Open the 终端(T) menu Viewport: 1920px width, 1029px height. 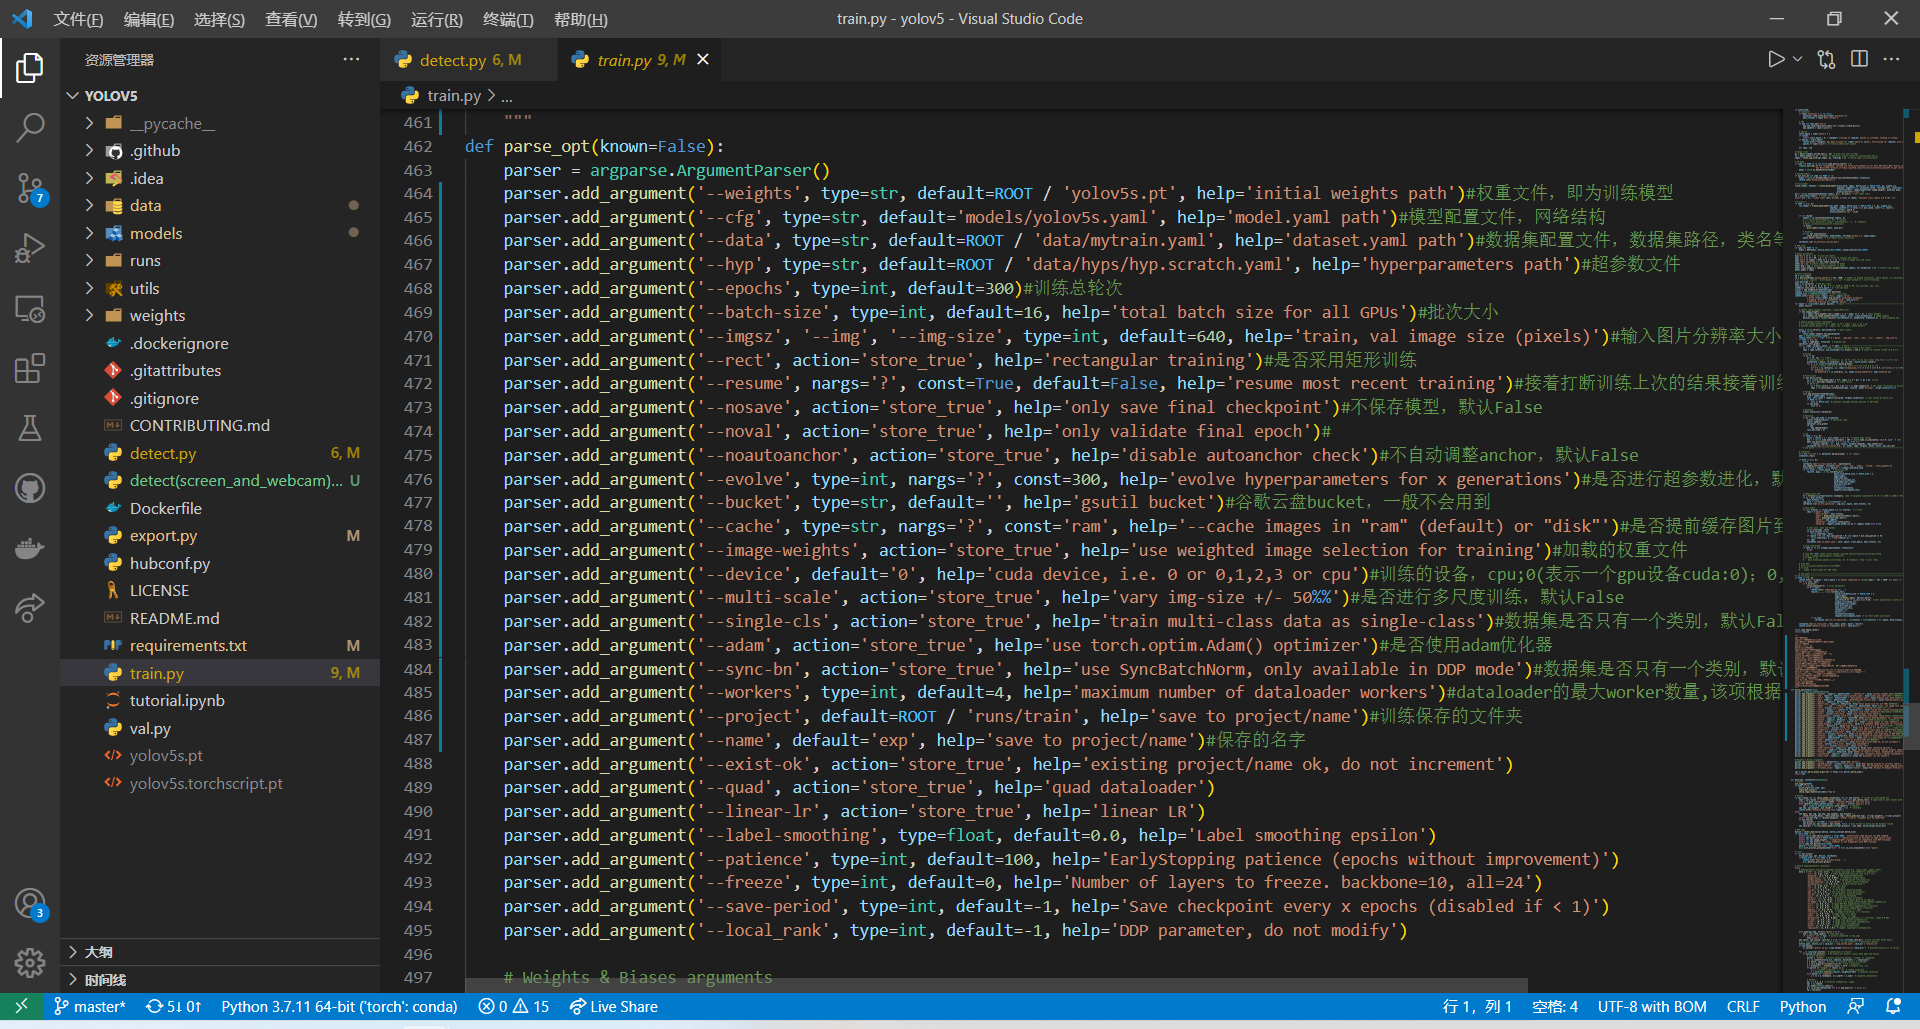click(x=508, y=19)
